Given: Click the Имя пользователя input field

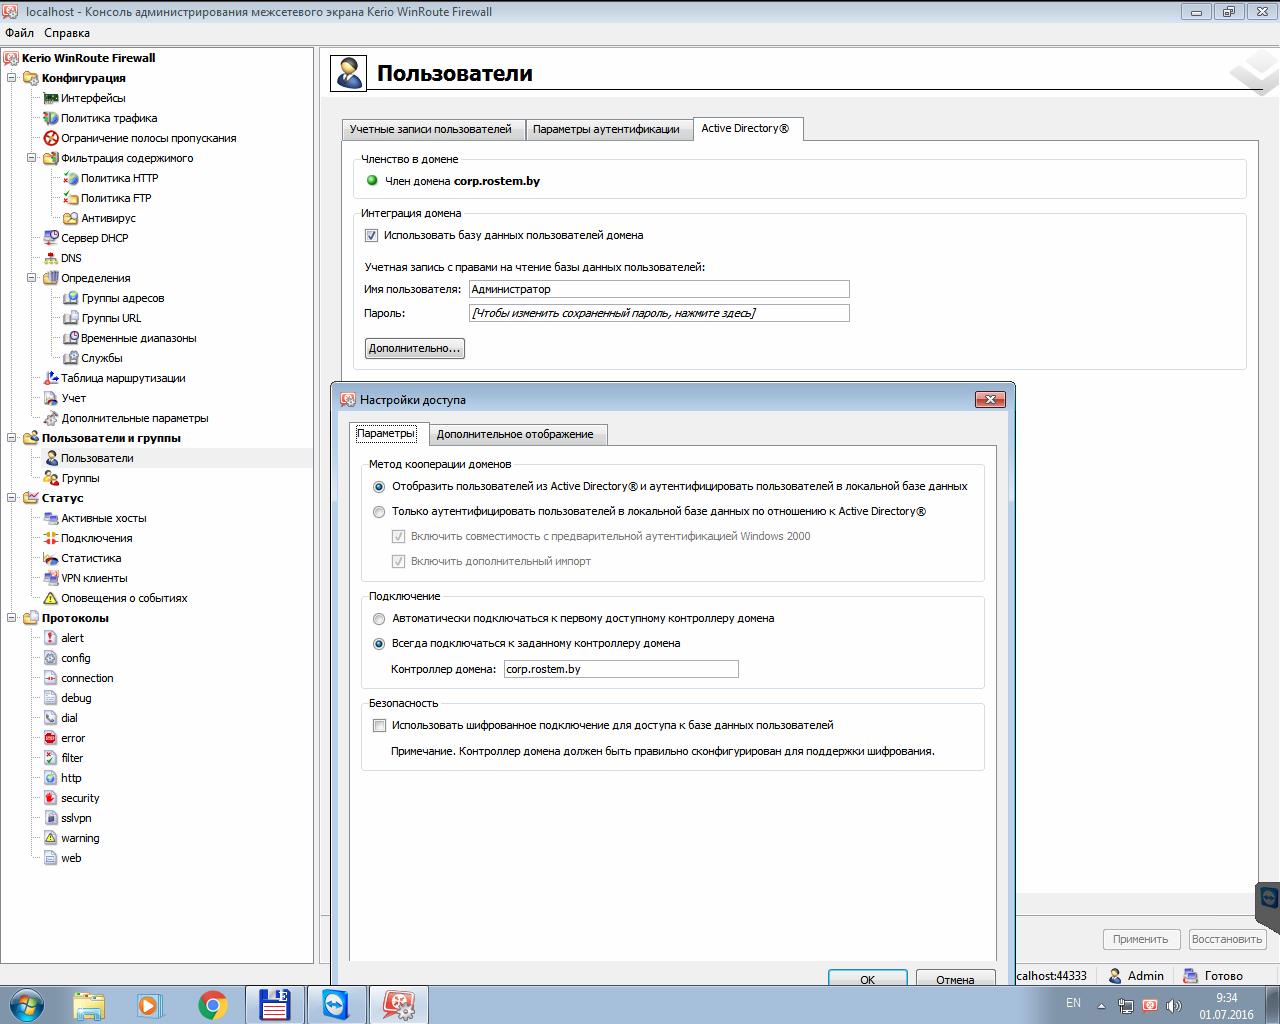Looking at the screenshot, I should point(659,289).
